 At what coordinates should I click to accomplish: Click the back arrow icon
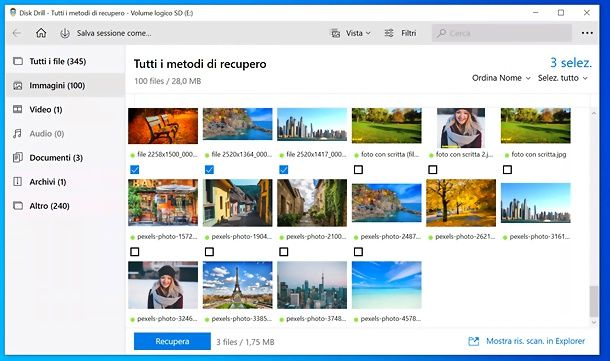(x=17, y=33)
